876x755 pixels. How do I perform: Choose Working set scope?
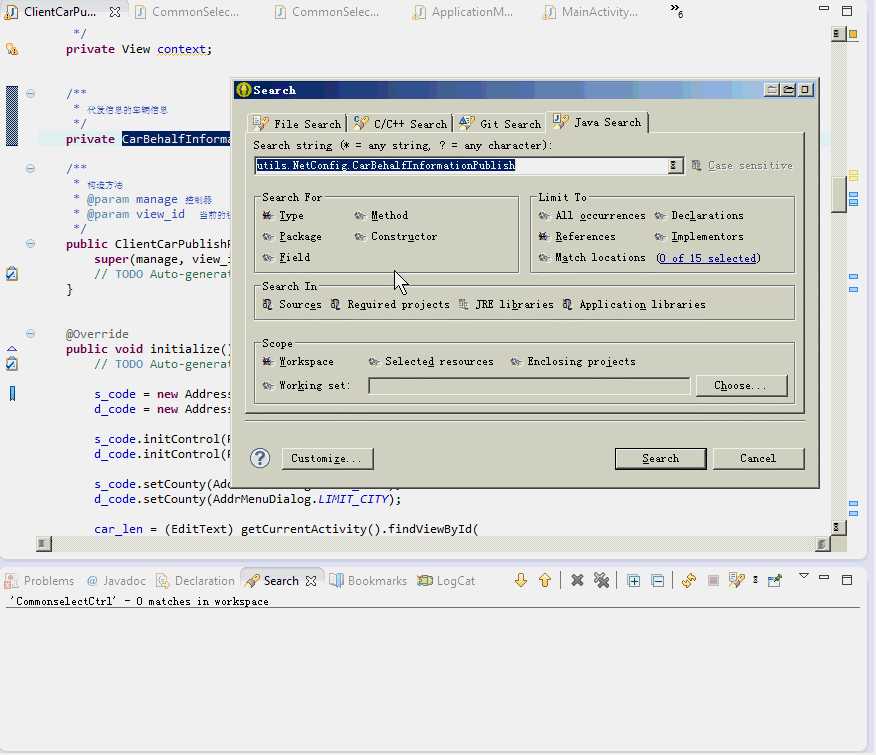(x=306, y=385)
